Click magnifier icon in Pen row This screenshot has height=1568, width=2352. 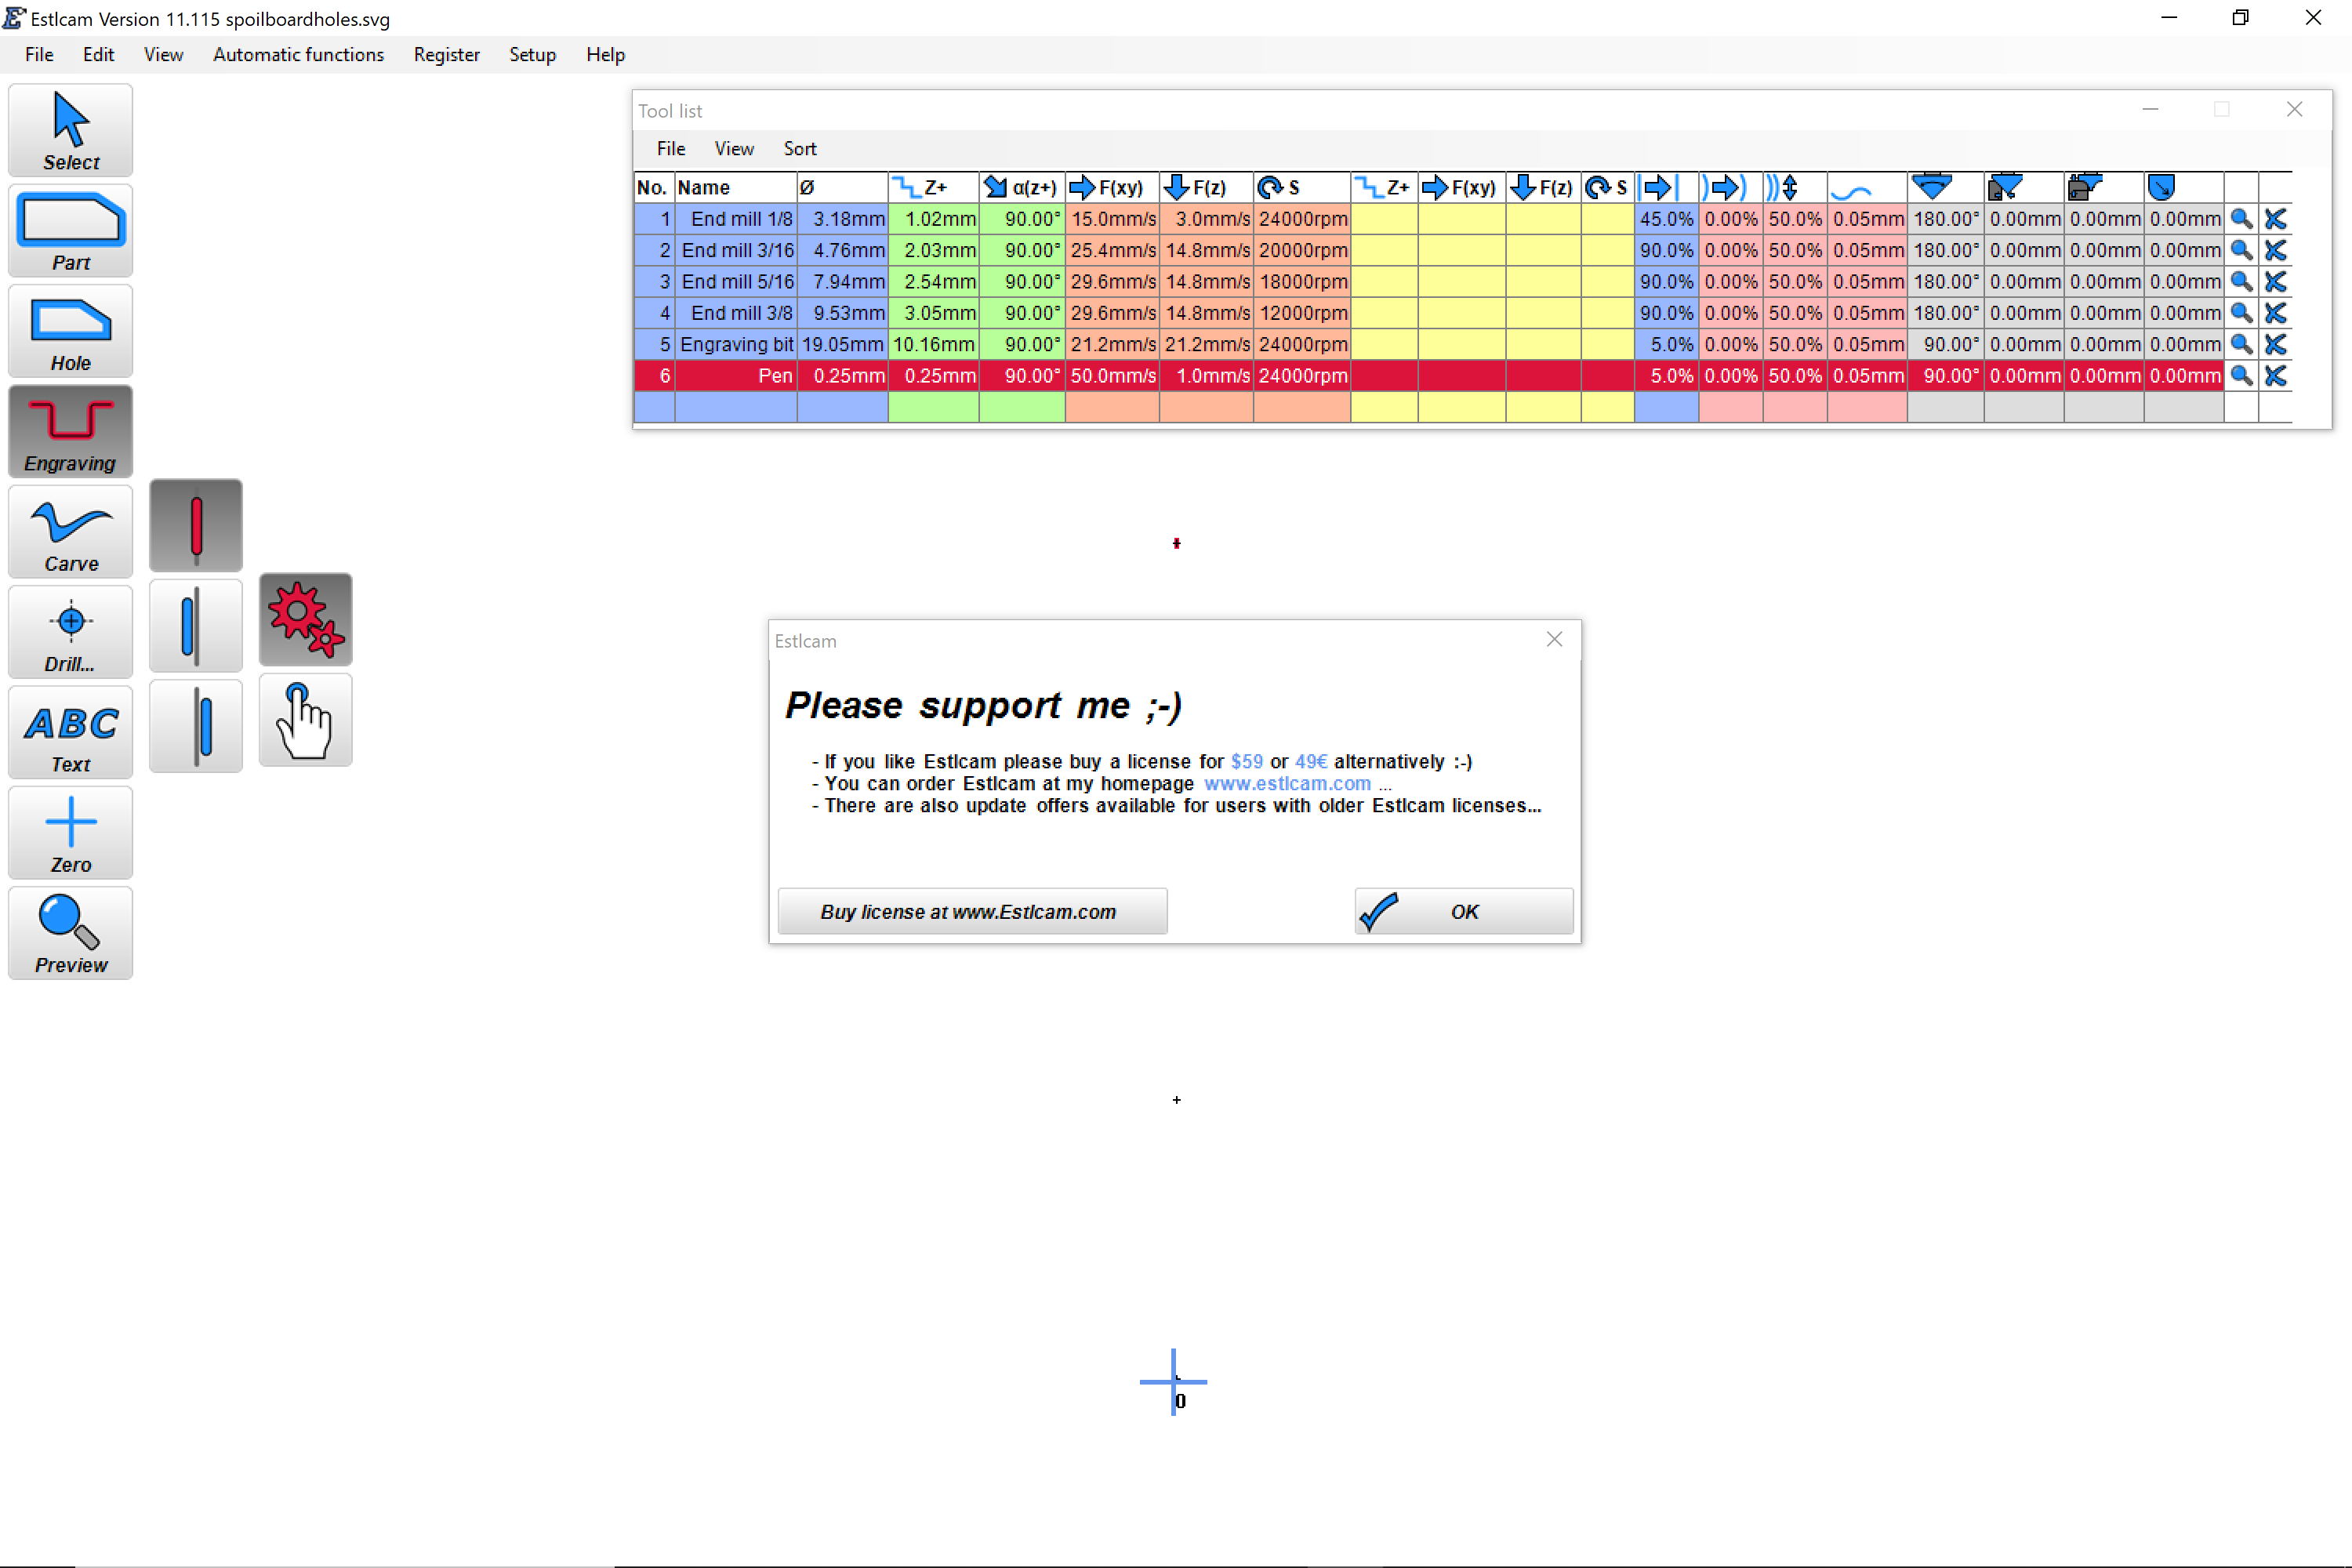(x=2241, y=376)
